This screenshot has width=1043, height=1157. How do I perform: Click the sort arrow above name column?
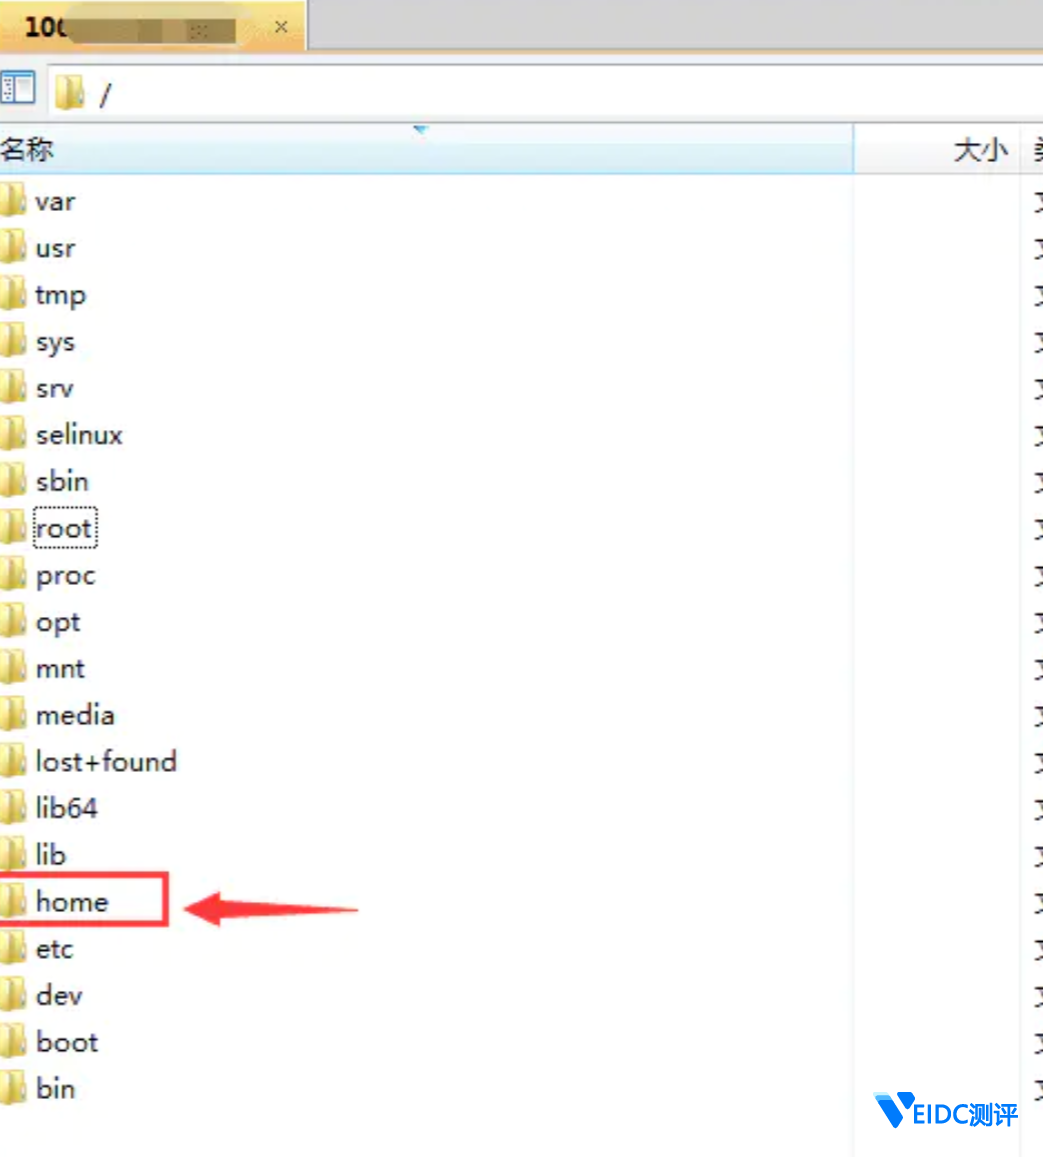point(421,130)
